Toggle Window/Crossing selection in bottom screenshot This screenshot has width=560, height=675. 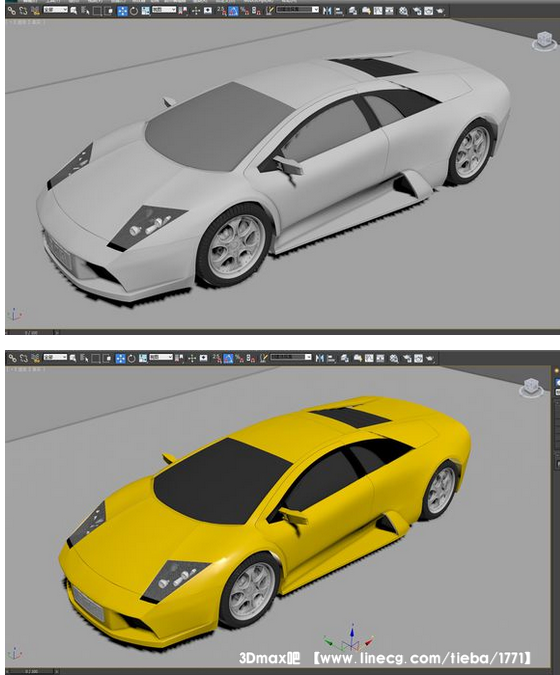(x=108, y=358)
